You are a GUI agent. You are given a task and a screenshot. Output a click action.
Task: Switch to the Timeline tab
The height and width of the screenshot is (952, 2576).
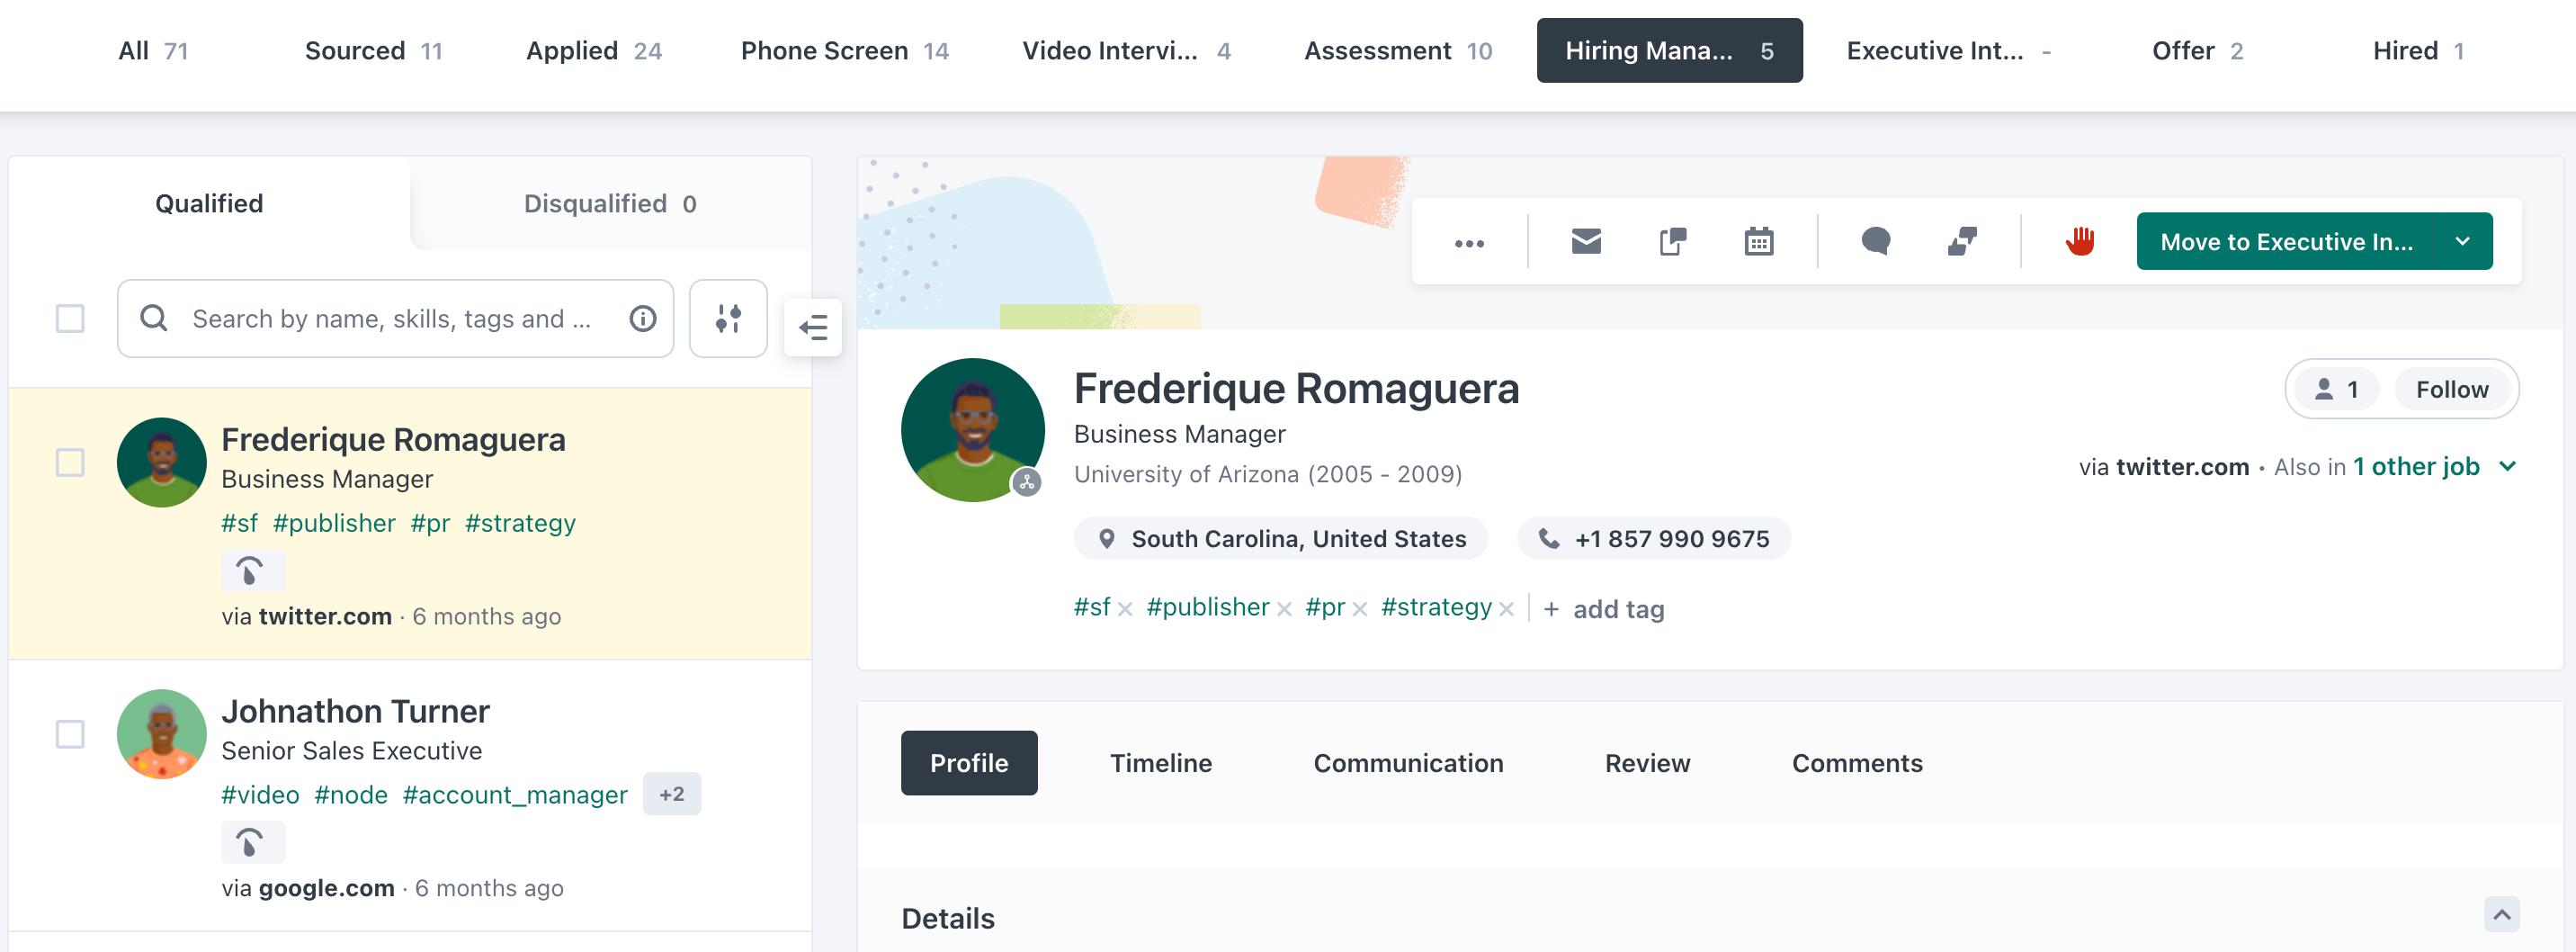coord(1160,763)
